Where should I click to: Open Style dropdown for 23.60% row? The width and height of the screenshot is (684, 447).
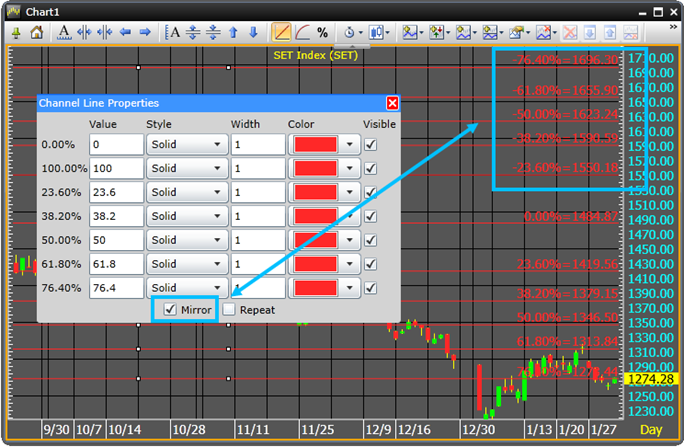(x=185, y=192)
